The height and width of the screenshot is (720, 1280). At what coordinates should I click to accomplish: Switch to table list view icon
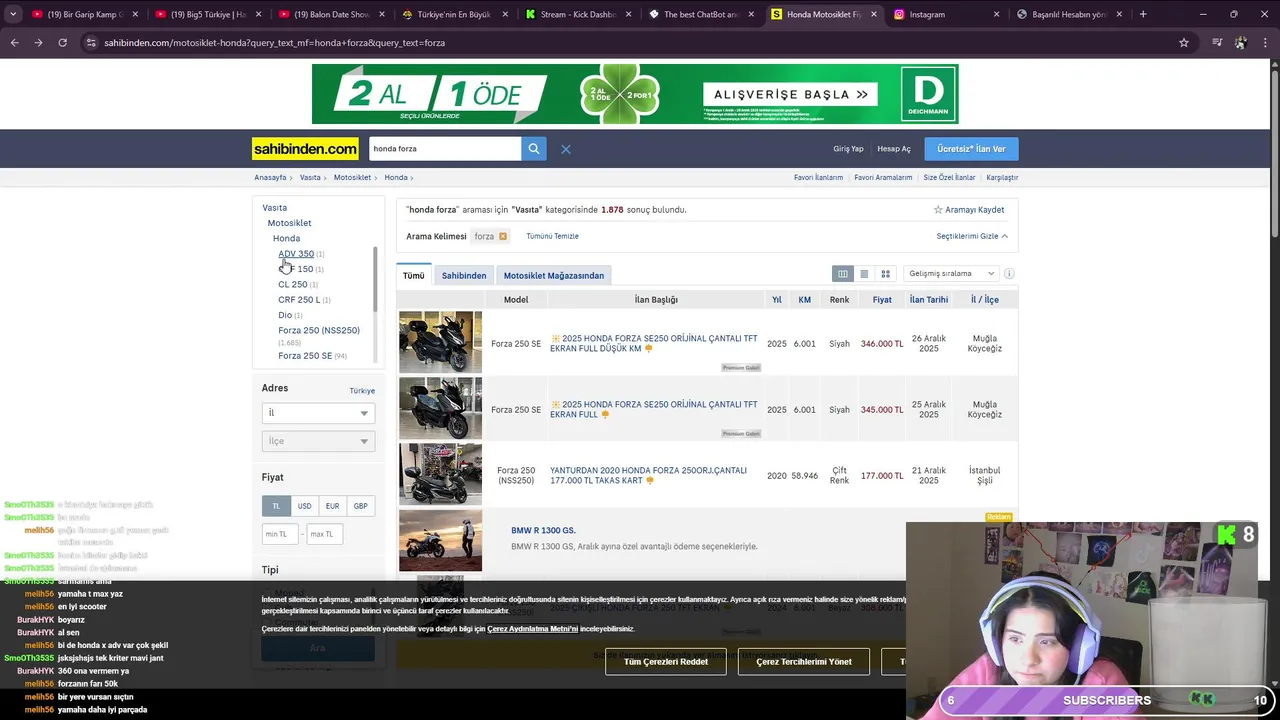843,274
